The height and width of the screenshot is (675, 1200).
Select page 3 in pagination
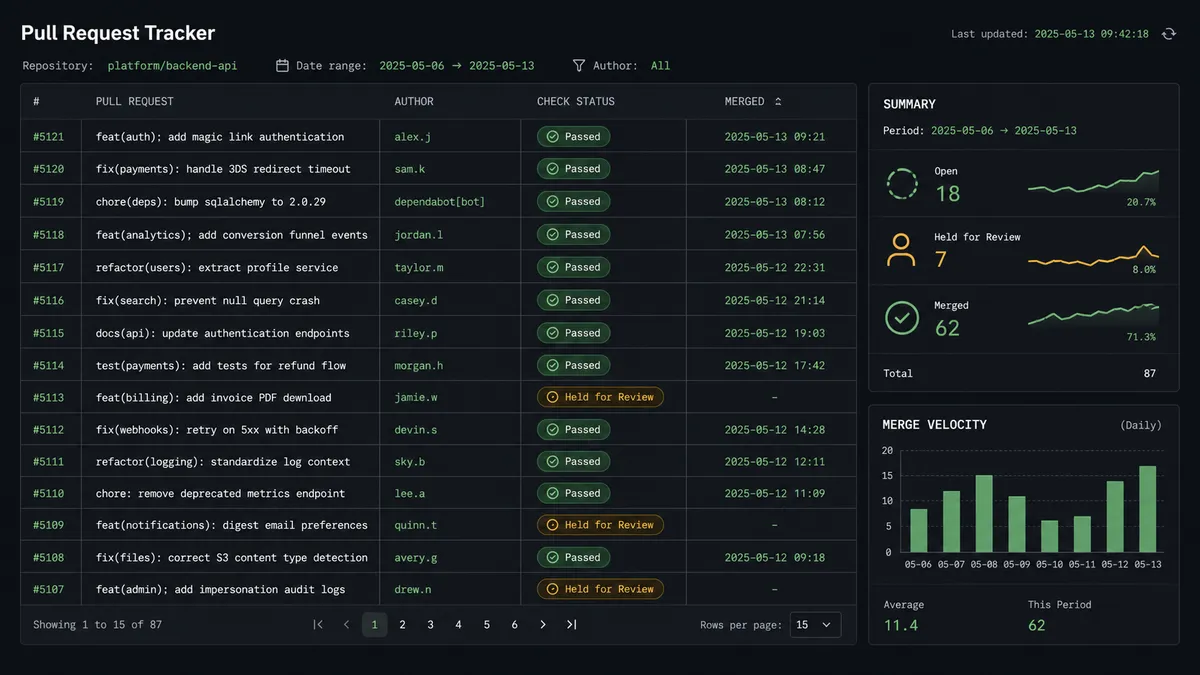pos(431,624)
